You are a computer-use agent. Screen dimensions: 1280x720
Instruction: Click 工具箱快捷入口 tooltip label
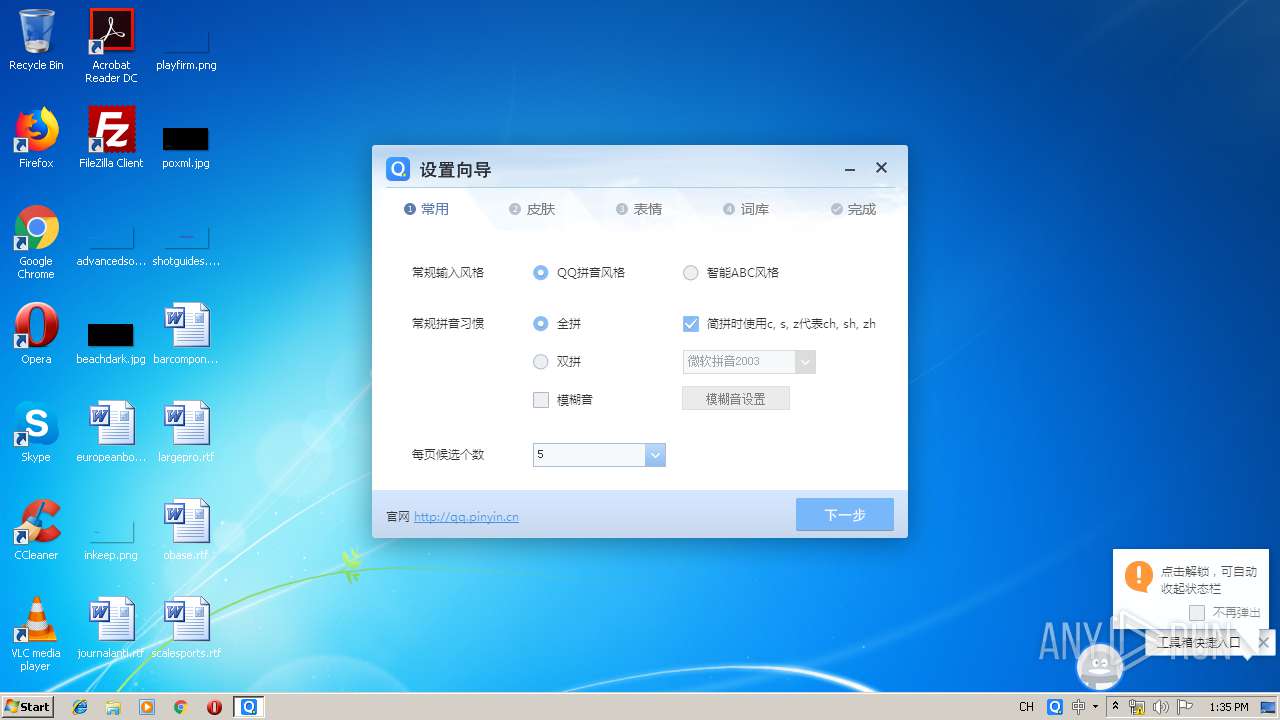click(1199, 643)
